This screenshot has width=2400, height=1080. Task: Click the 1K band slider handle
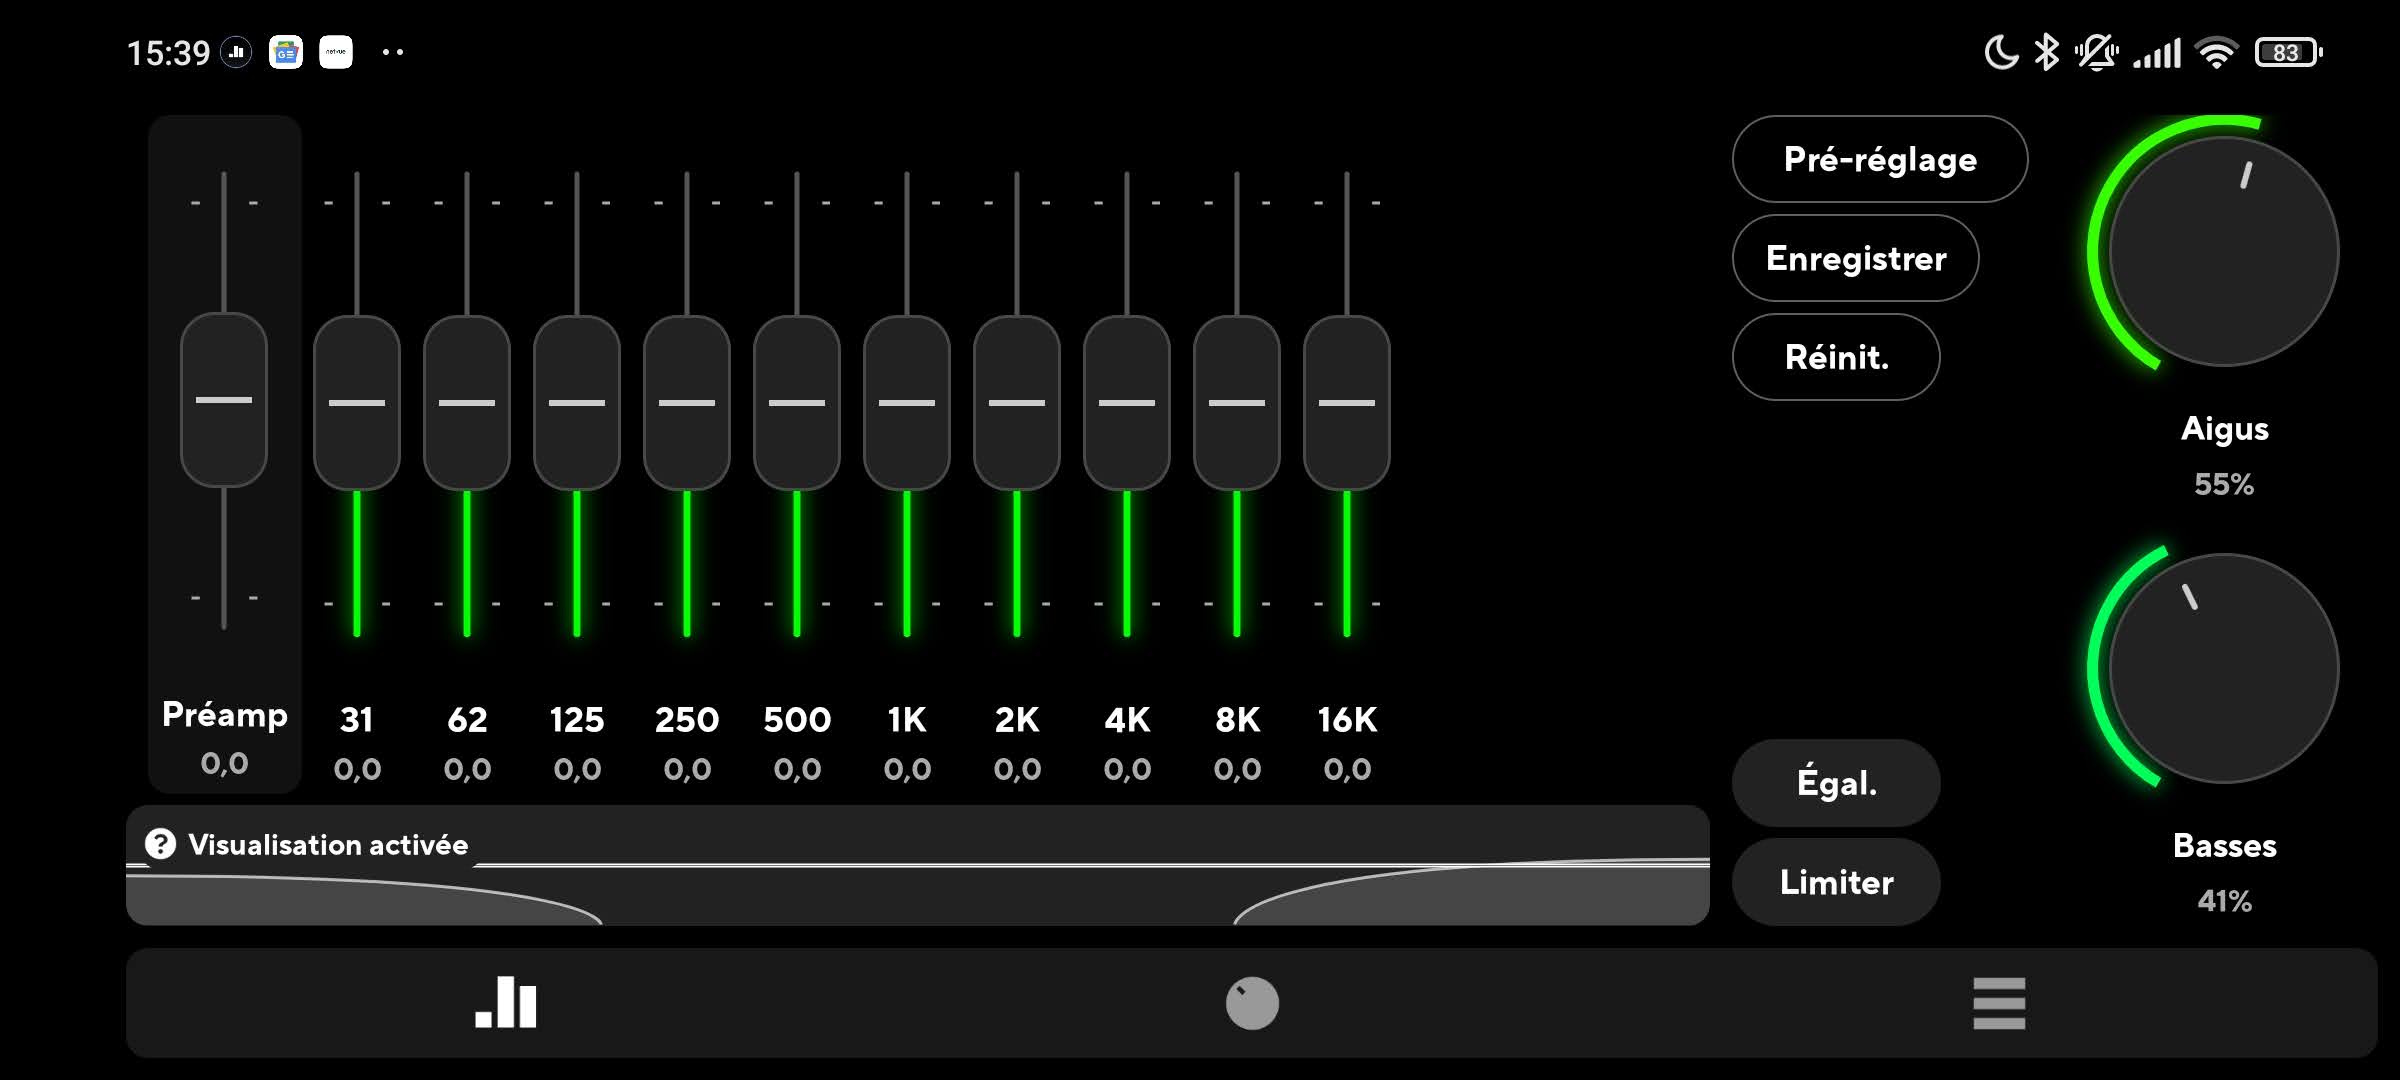907,403
